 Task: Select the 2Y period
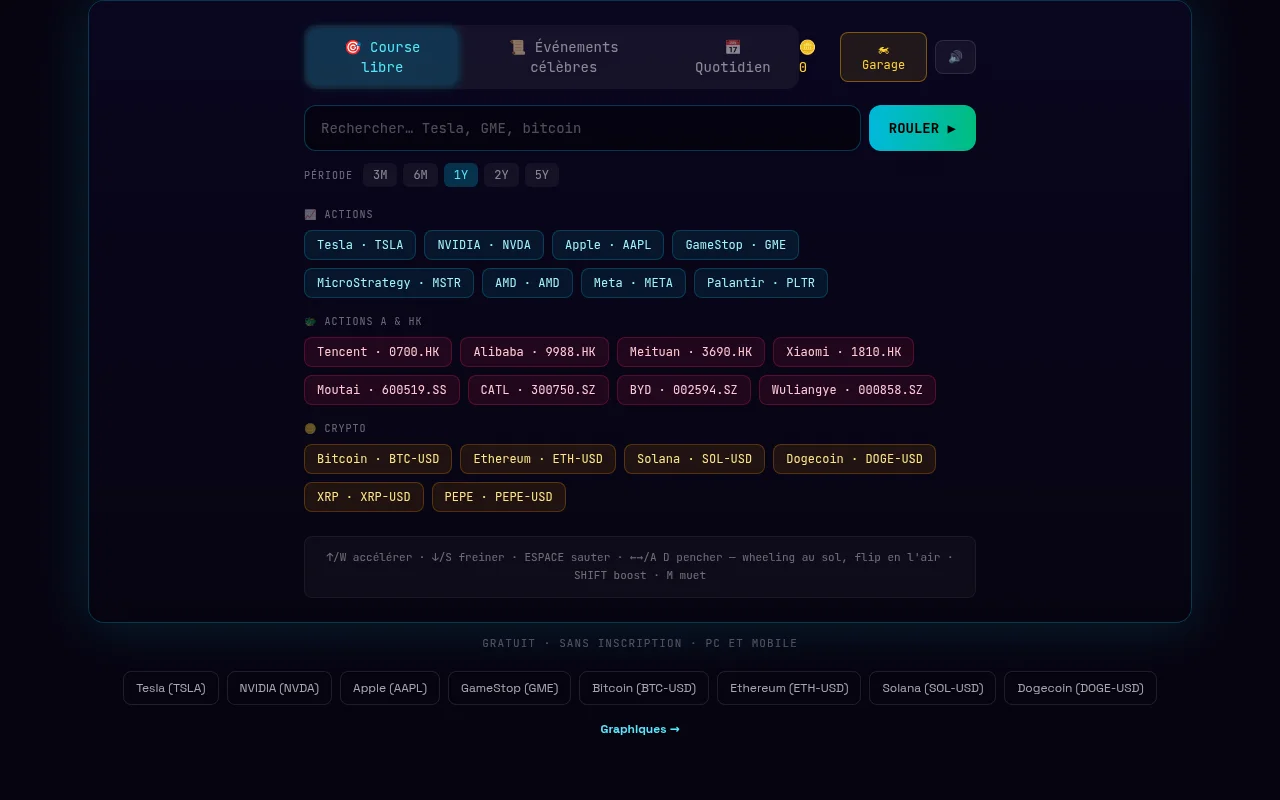point(501,175)
